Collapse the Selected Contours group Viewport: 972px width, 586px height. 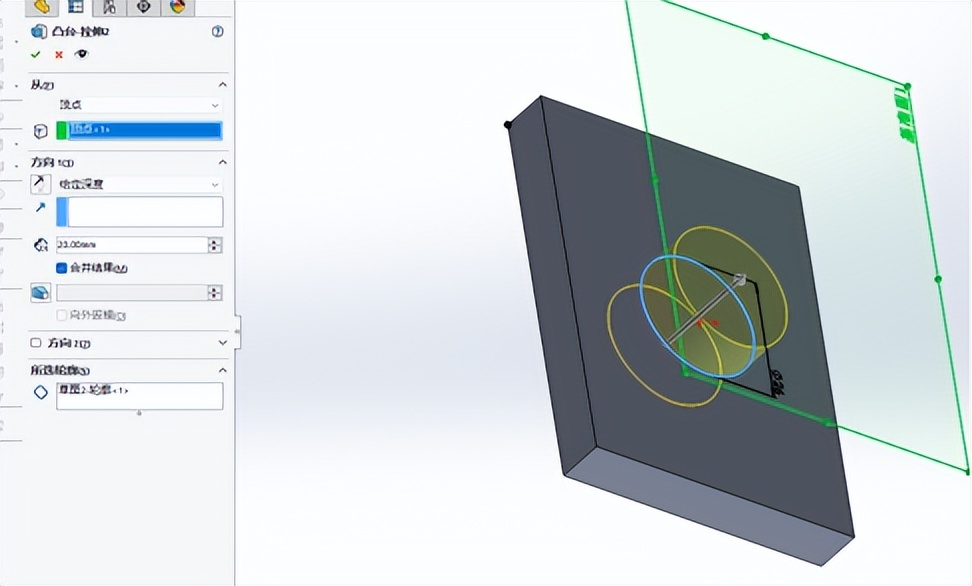tap(222, 370)
